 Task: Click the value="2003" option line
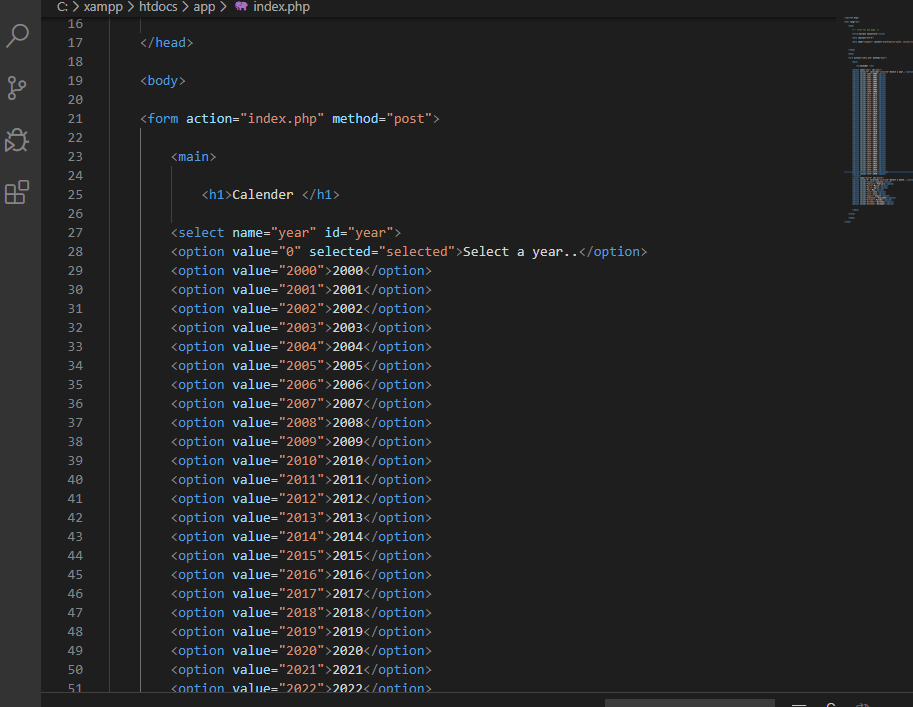[301, 328]
